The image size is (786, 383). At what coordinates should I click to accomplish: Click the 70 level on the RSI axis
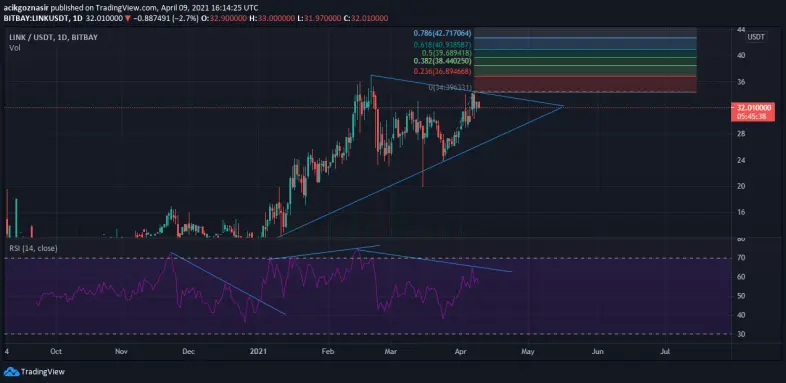click(x=740, y=258)
